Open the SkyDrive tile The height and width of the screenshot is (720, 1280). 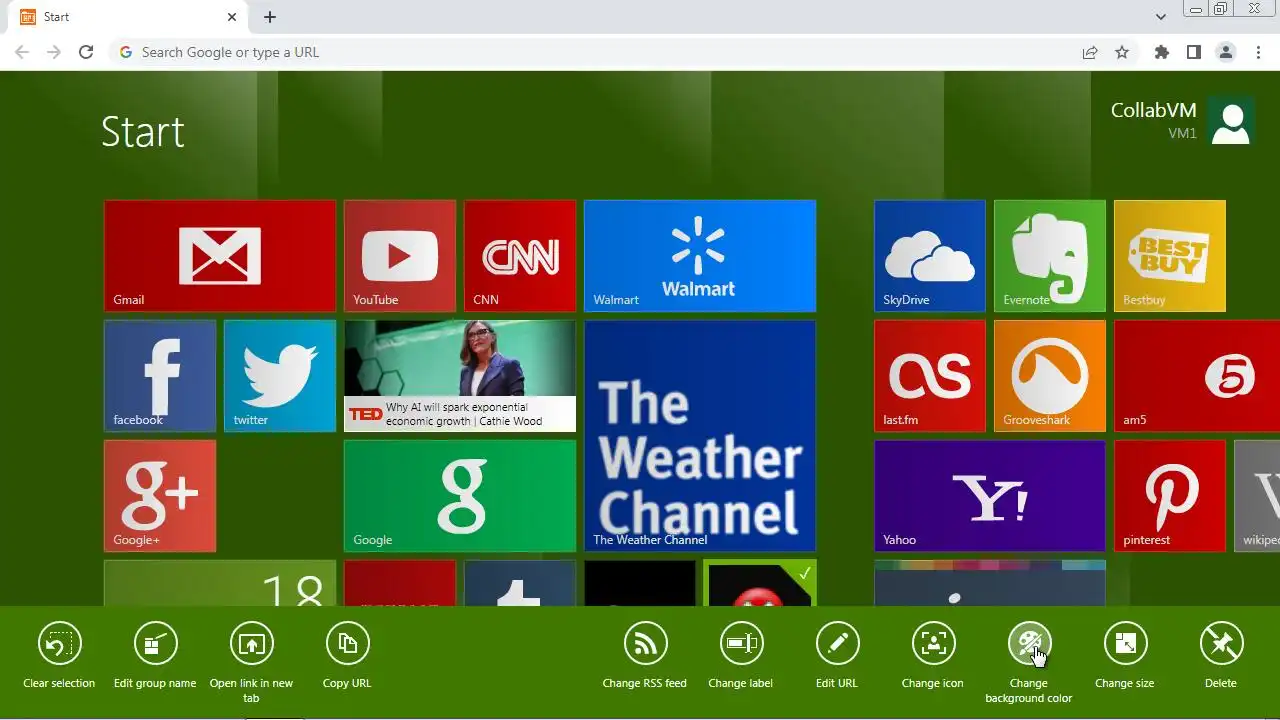[x=930, y=256]
